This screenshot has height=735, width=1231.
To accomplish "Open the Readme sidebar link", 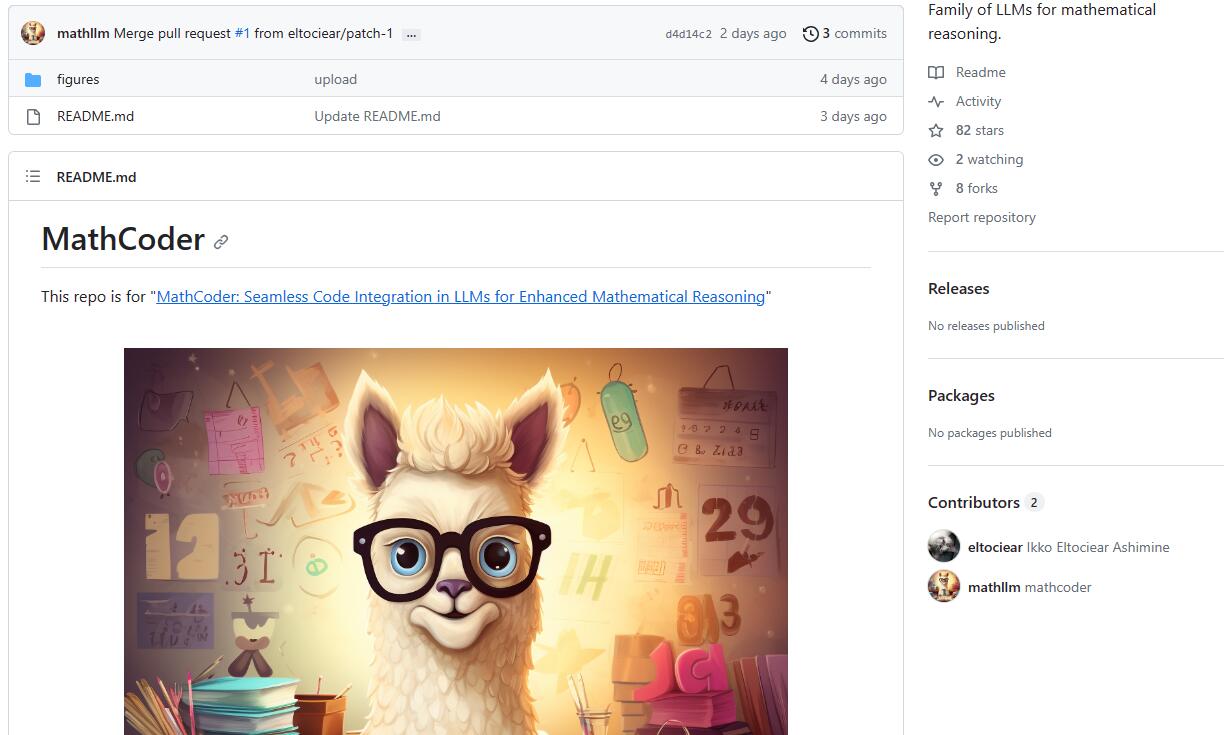I will point(980,72).
